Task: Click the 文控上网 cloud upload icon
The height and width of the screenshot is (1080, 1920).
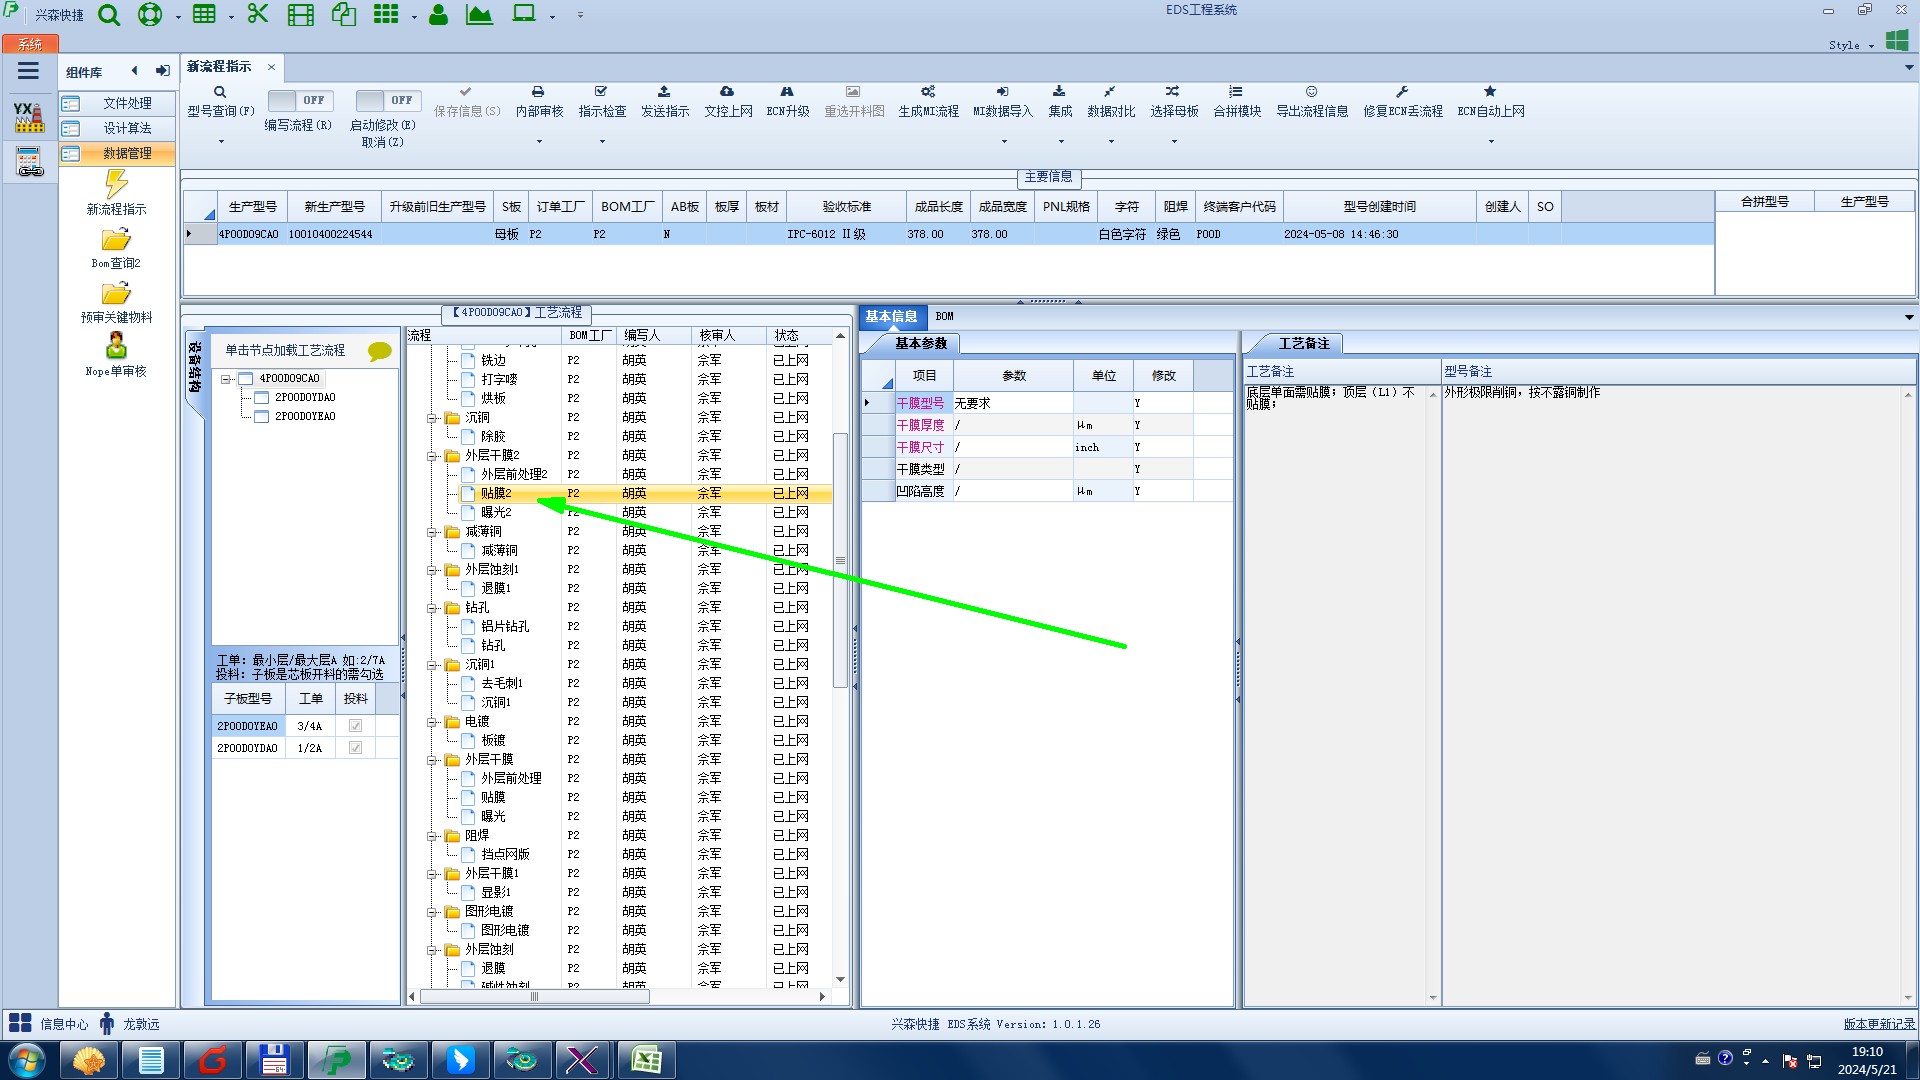Action: click(x=727, y=92)
